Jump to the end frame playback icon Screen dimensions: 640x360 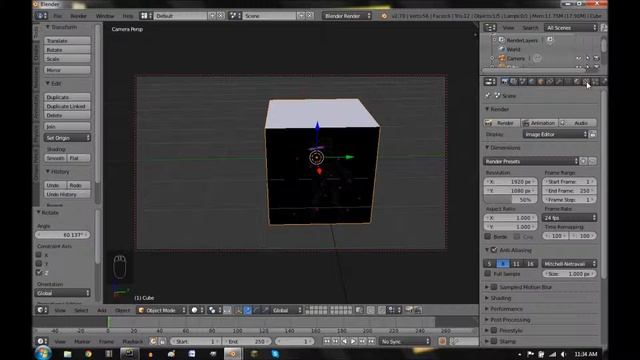371,341
